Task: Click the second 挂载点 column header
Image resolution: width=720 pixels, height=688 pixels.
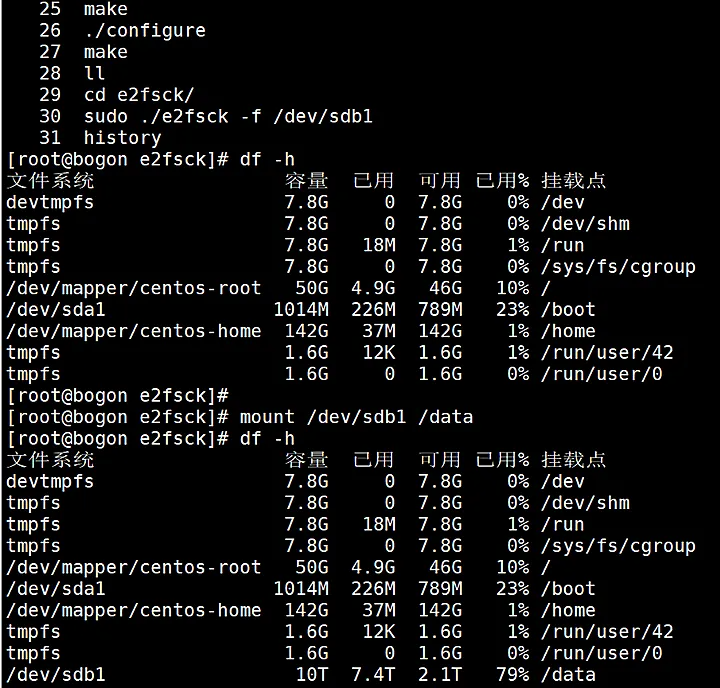Action: pos(573,460)
